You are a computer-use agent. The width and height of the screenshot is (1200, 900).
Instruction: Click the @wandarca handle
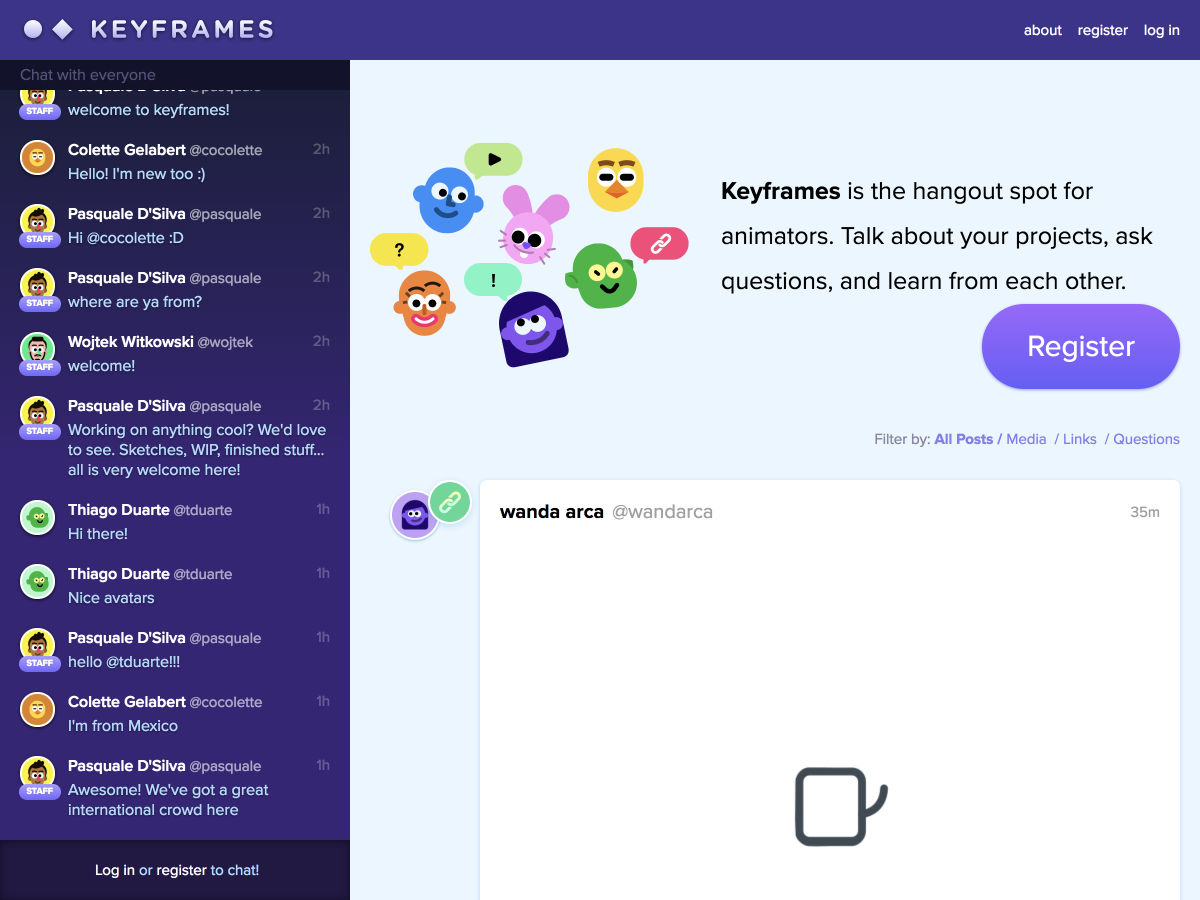[662, 512]
